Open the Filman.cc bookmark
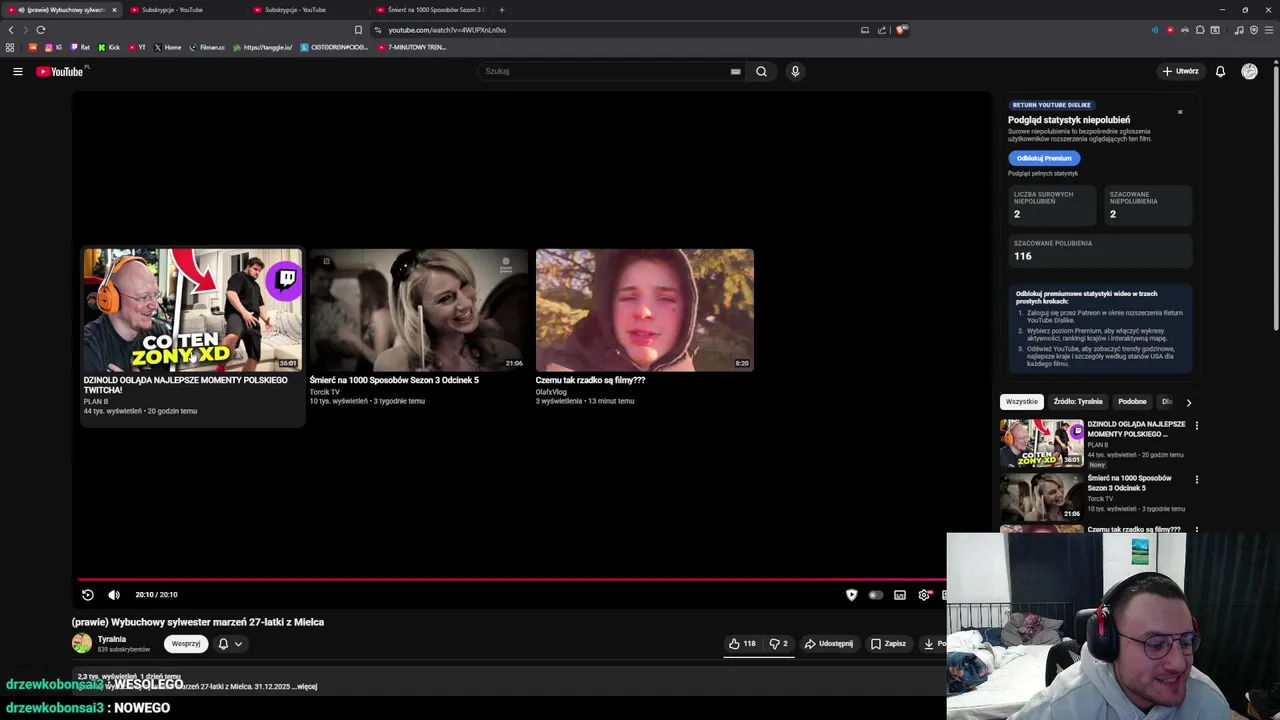 pos(207,47)
